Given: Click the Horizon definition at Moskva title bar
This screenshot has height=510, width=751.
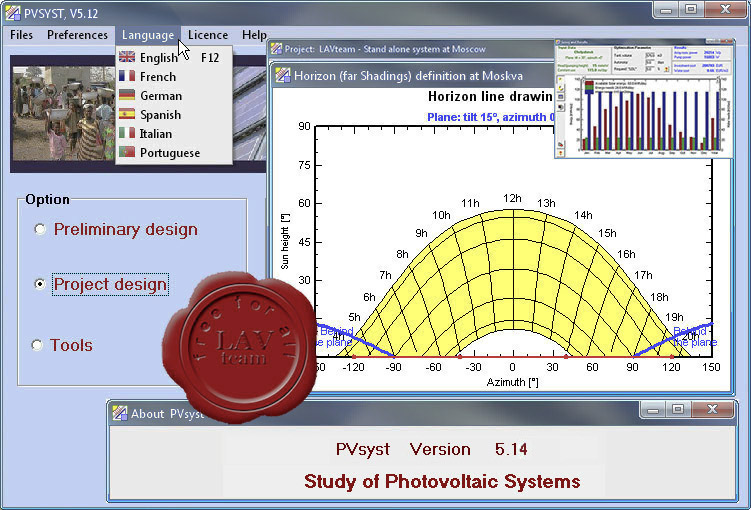Looking at the screenshot, I should click(414, 76).
